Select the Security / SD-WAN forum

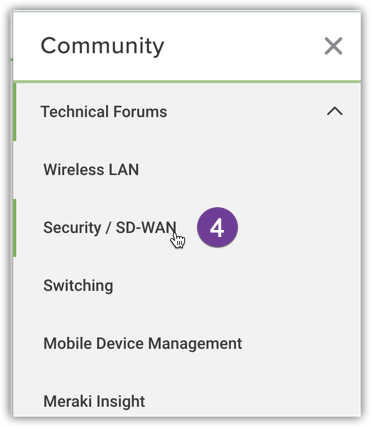[110, 228]
